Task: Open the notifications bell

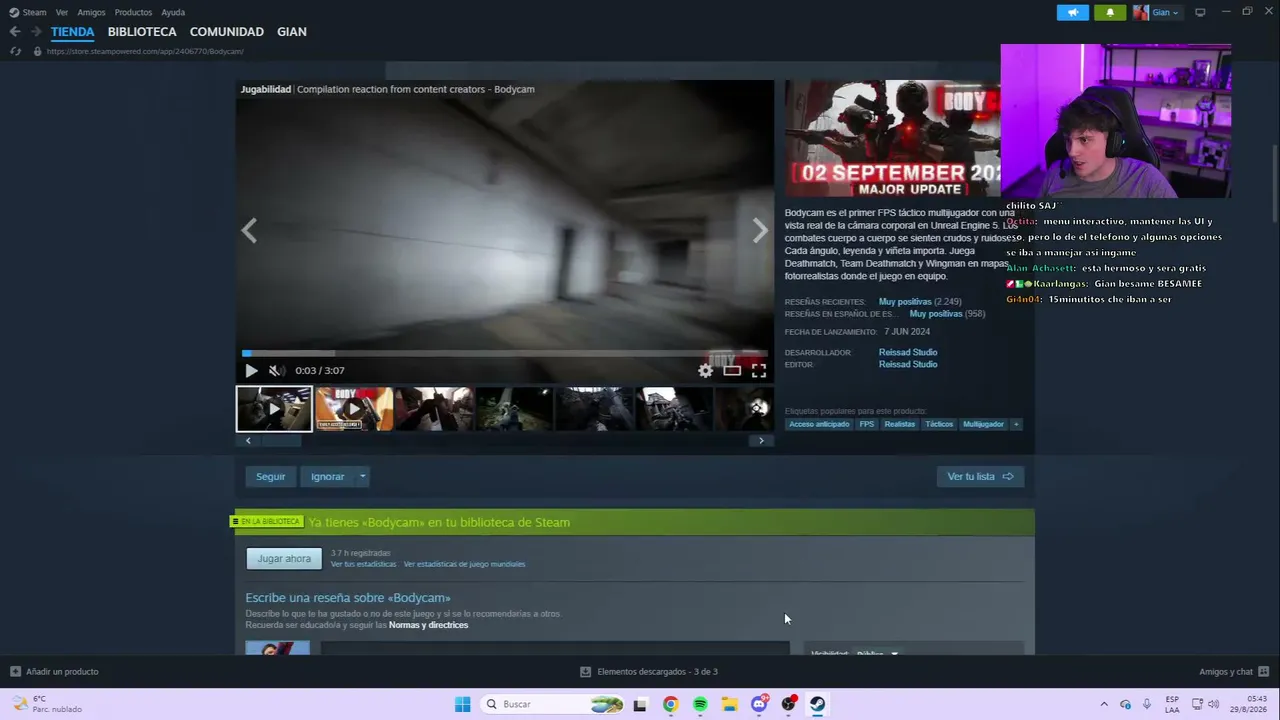Action: pyautogui.click(x=1110, y=12)
